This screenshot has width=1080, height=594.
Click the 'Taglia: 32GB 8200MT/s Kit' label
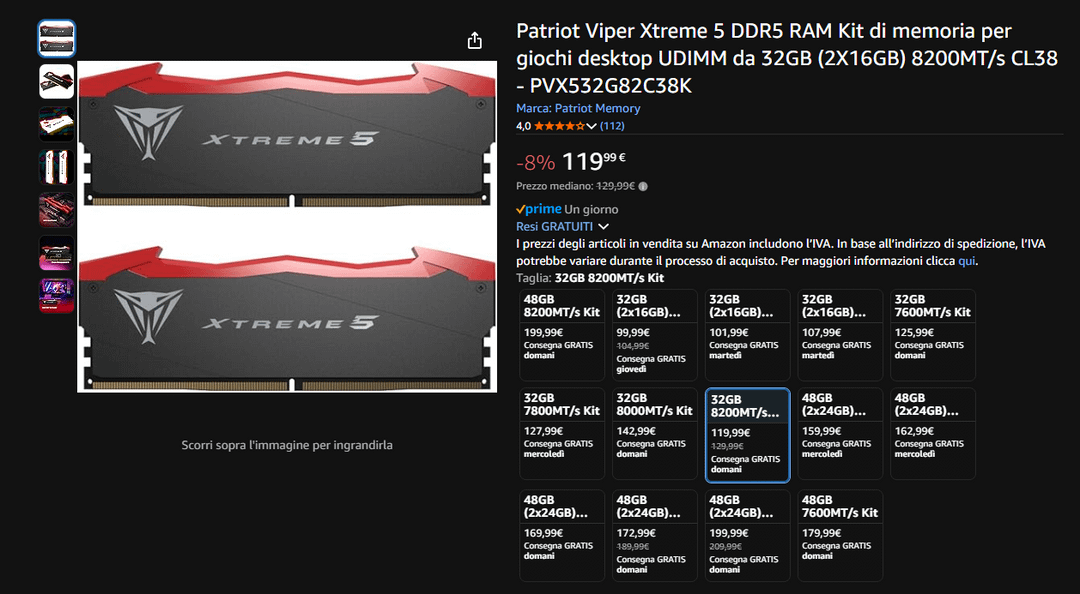(590, 278)
